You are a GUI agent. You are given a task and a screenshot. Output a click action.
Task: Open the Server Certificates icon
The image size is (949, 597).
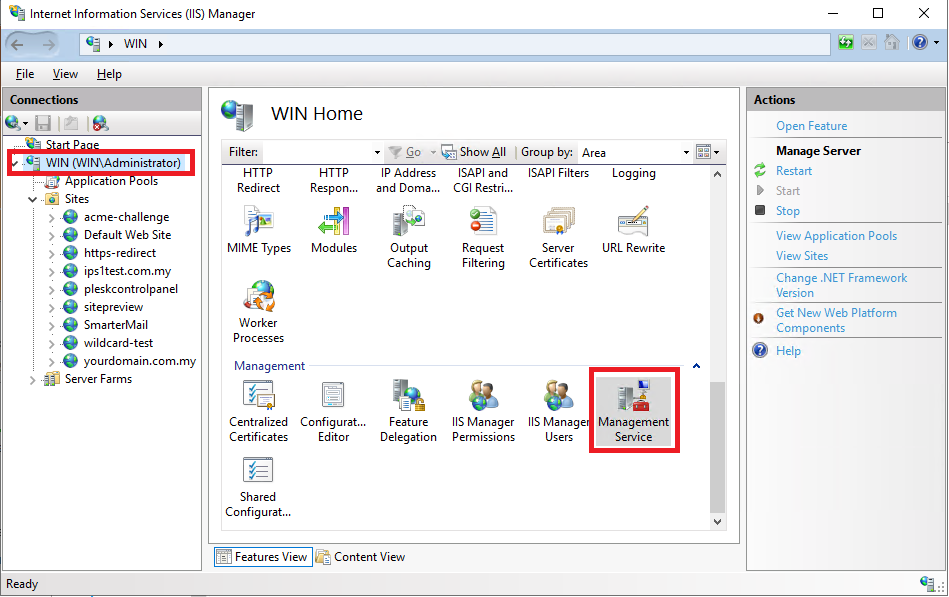(x=558, y=237)
